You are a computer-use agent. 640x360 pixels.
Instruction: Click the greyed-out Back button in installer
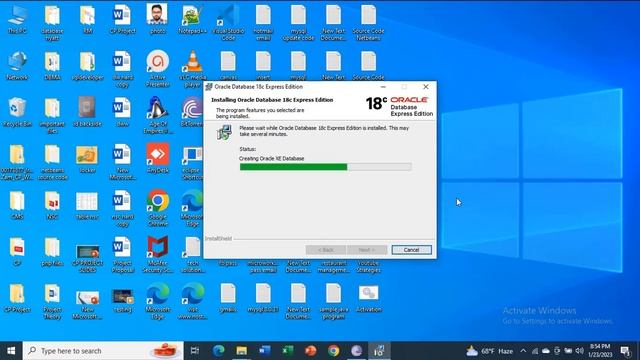pyautogui.click(x=326, y=250)
